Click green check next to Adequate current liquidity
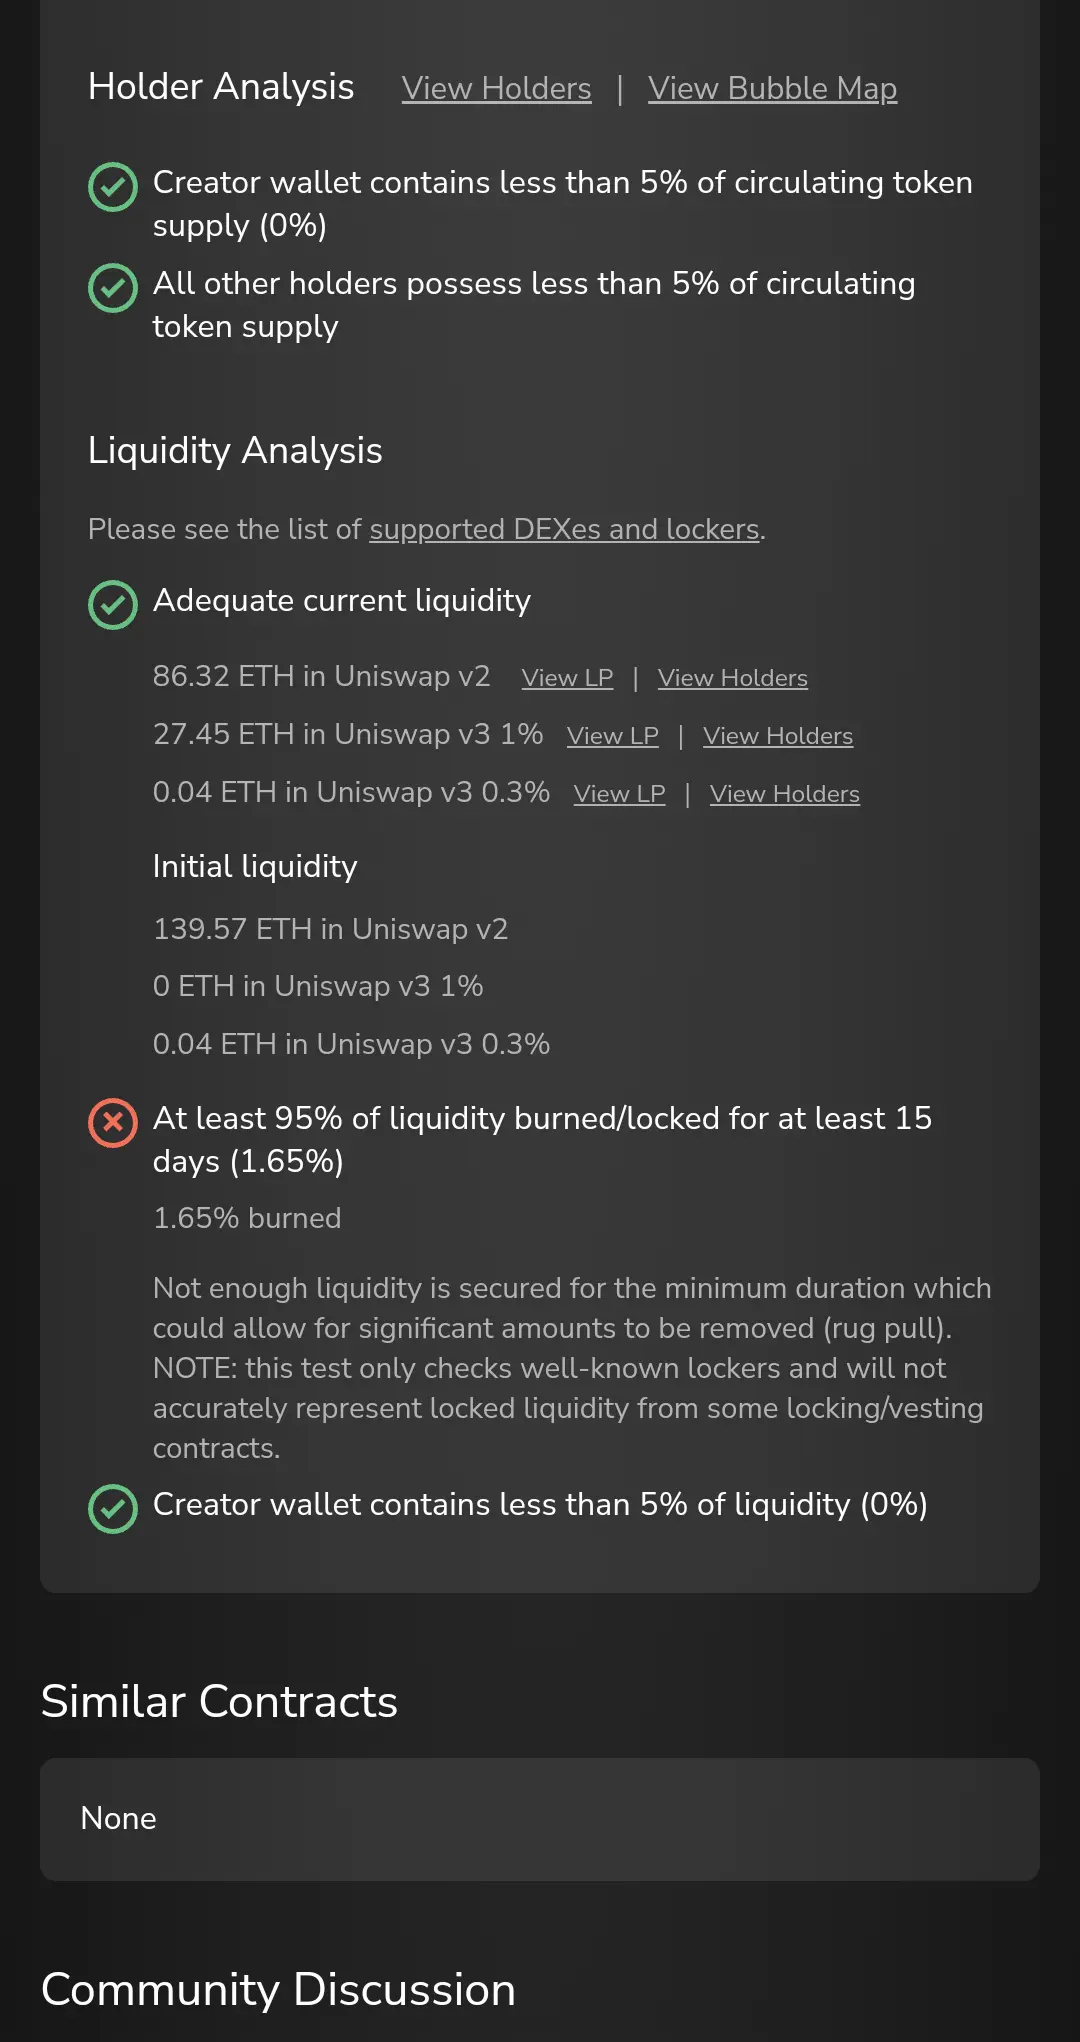Screen dimensions: 1080x2042 click(x=113, y=605)
